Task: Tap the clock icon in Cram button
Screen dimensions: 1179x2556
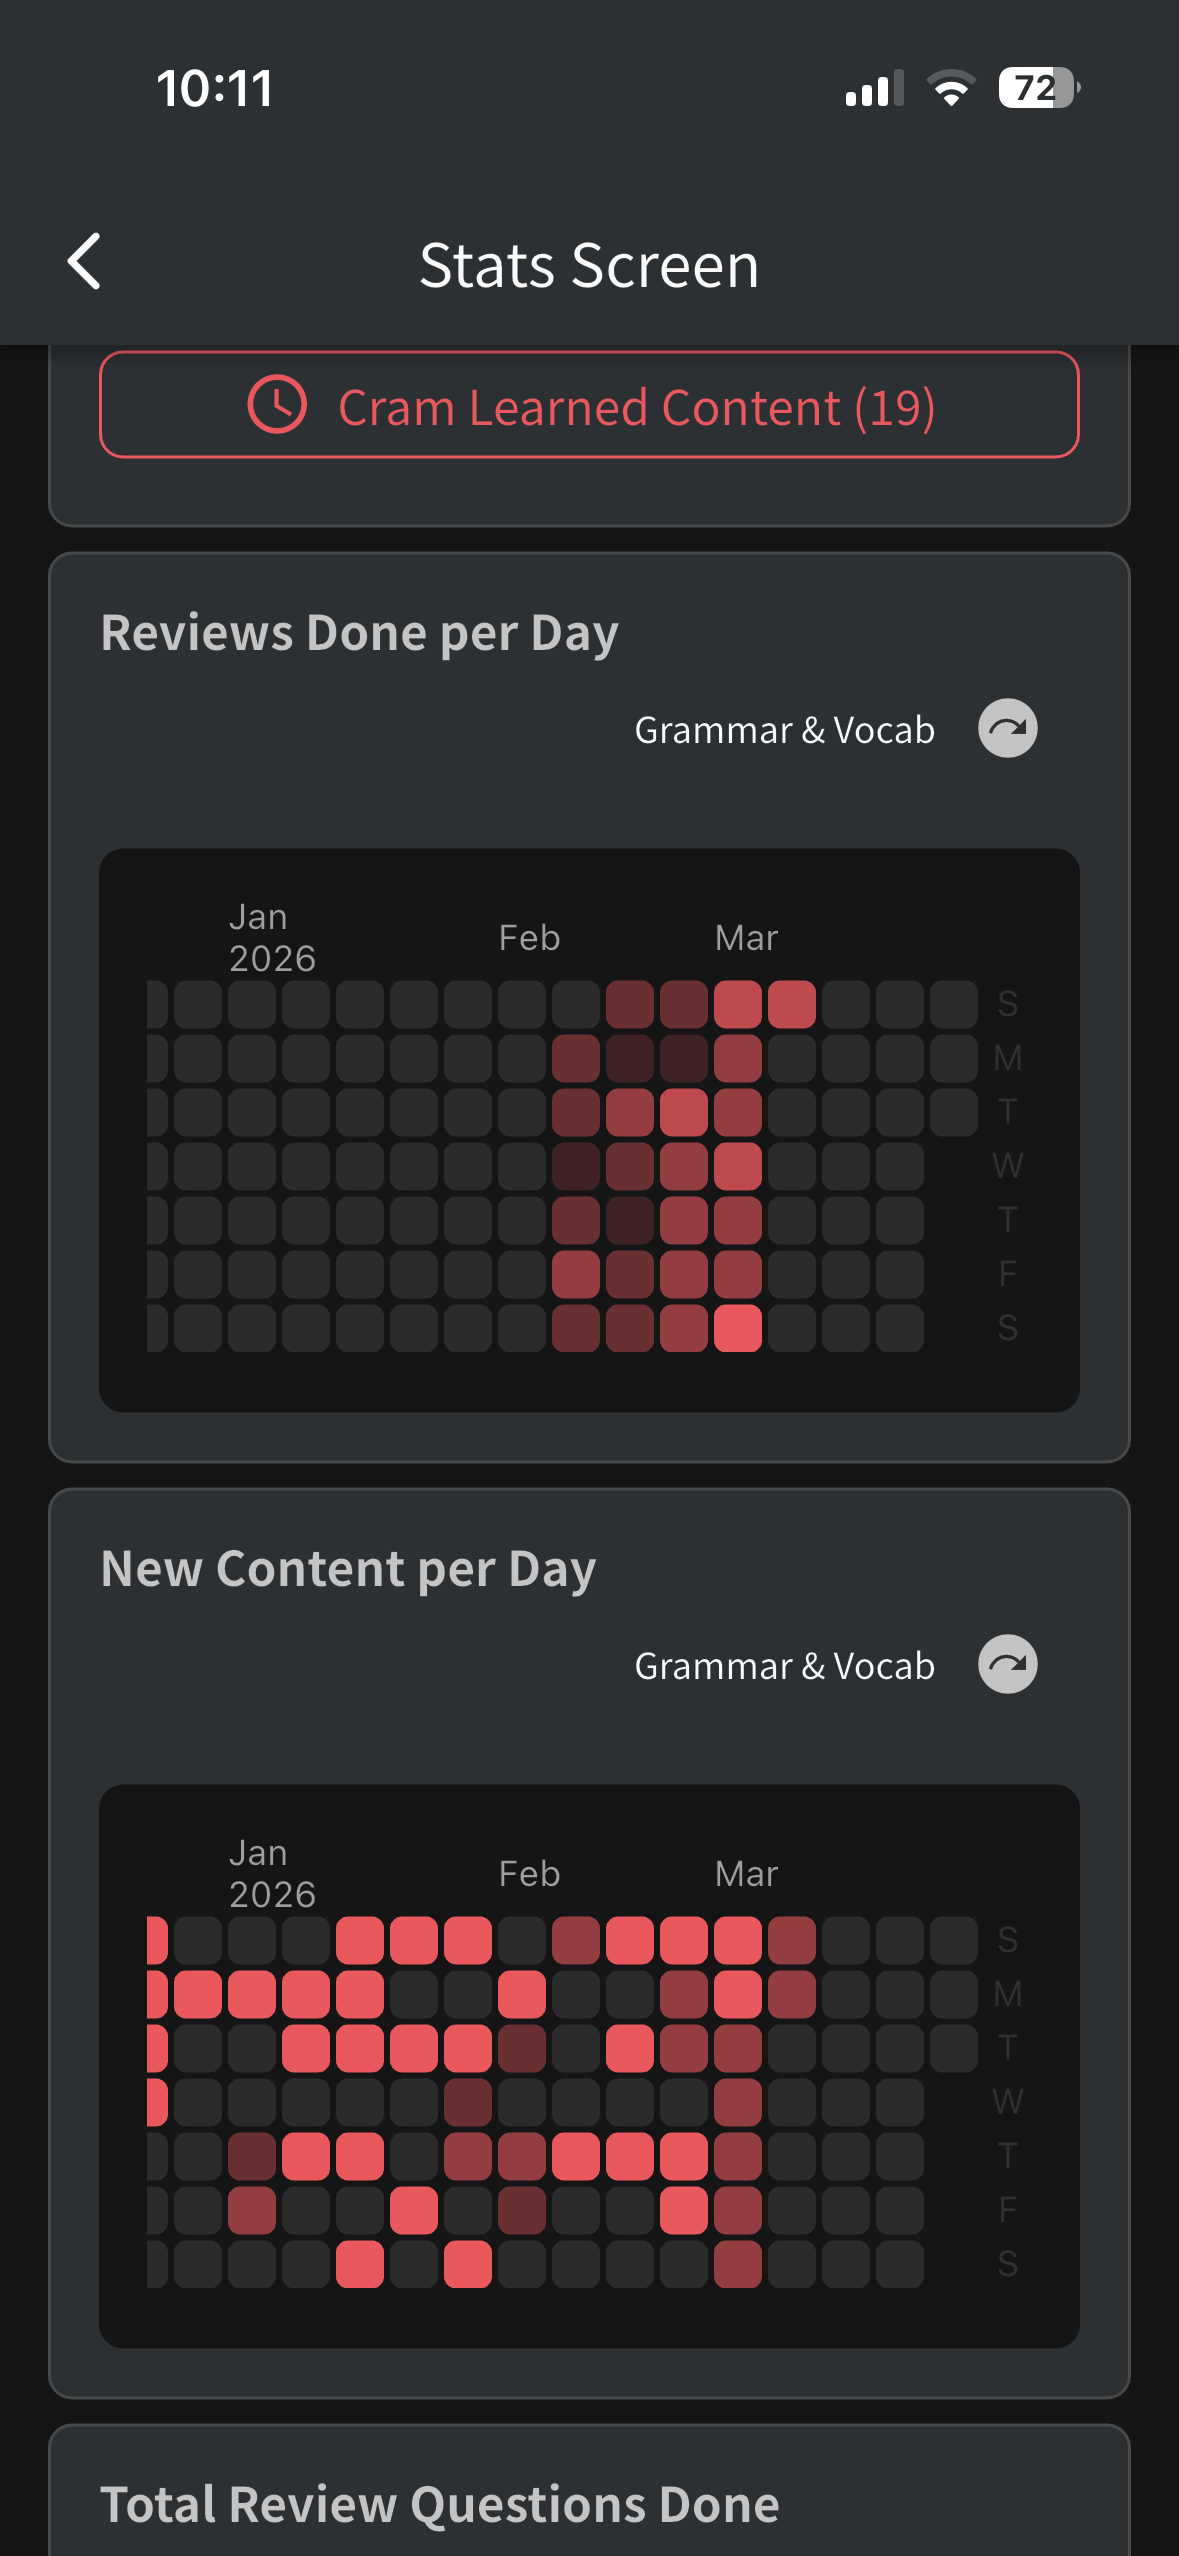Action: click(x=277, y=405)
